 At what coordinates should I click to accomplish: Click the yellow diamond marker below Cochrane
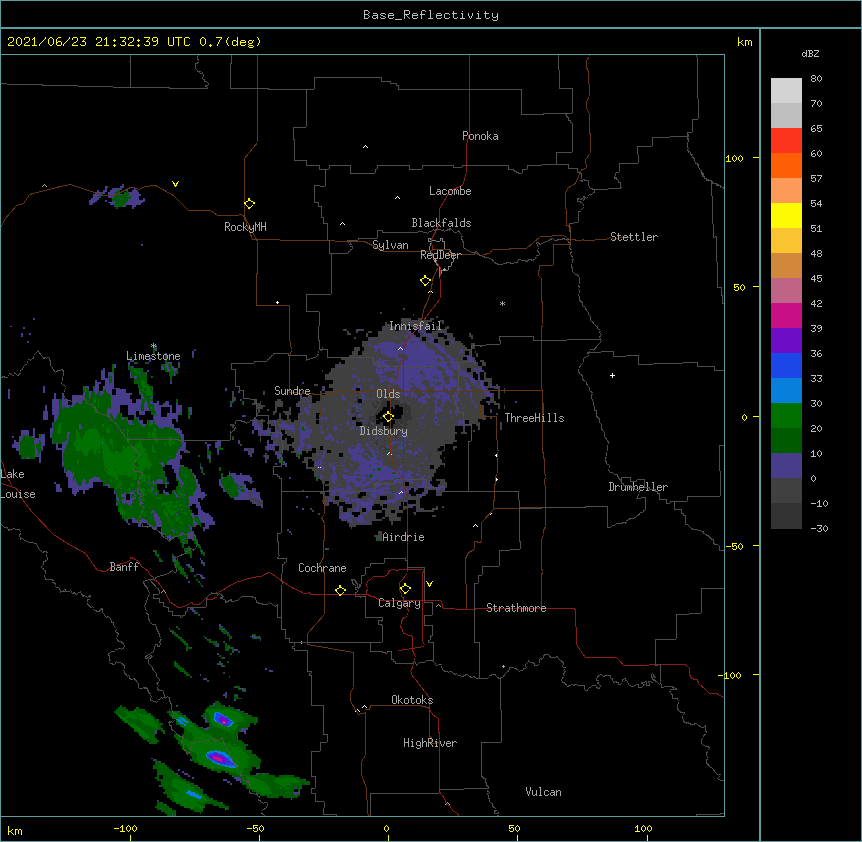coord(340,590)
